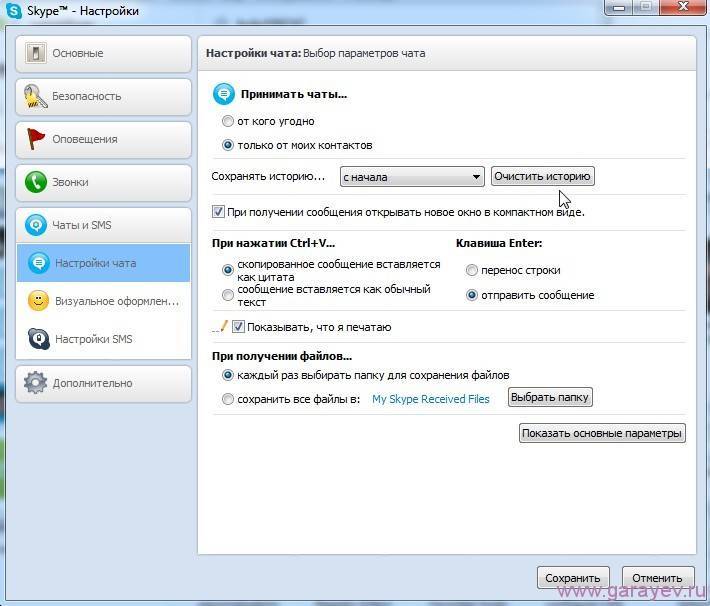Open the 'My Skype Received Files' link
This screenshot has width=710, height=606.
(x=431, y=399)
